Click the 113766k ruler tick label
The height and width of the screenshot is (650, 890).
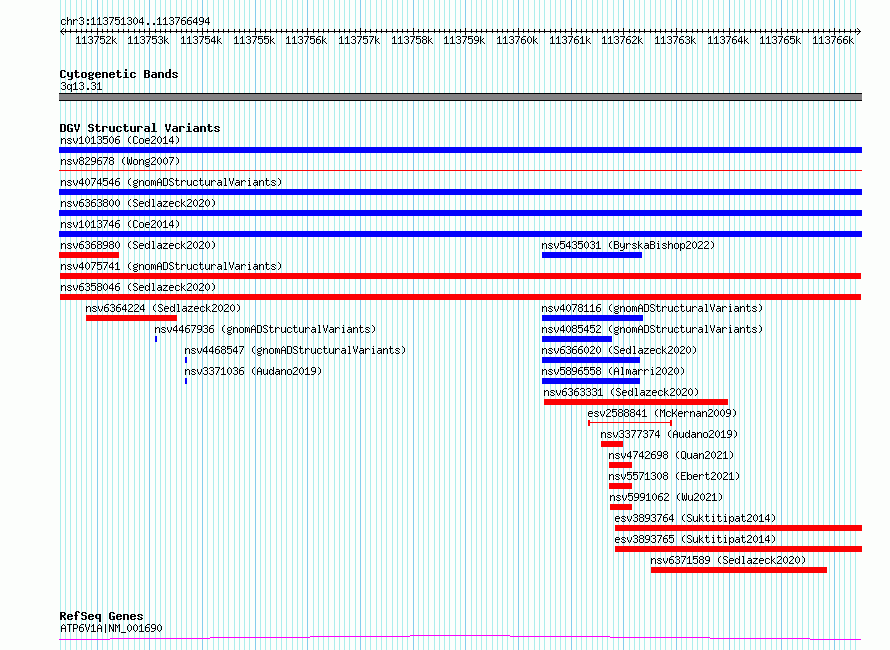tap(833, 40)
